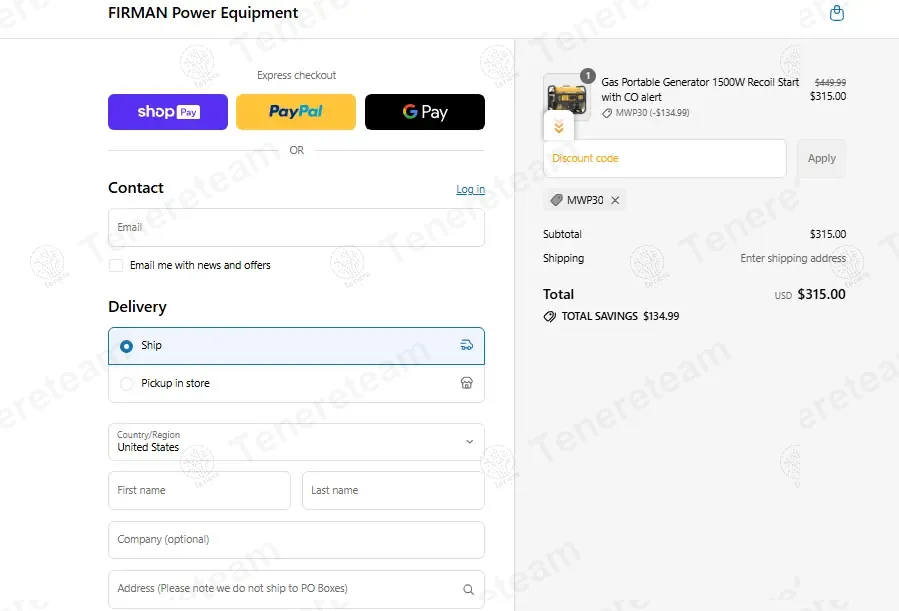Click the Total Savings tag icon

(549, 316)
